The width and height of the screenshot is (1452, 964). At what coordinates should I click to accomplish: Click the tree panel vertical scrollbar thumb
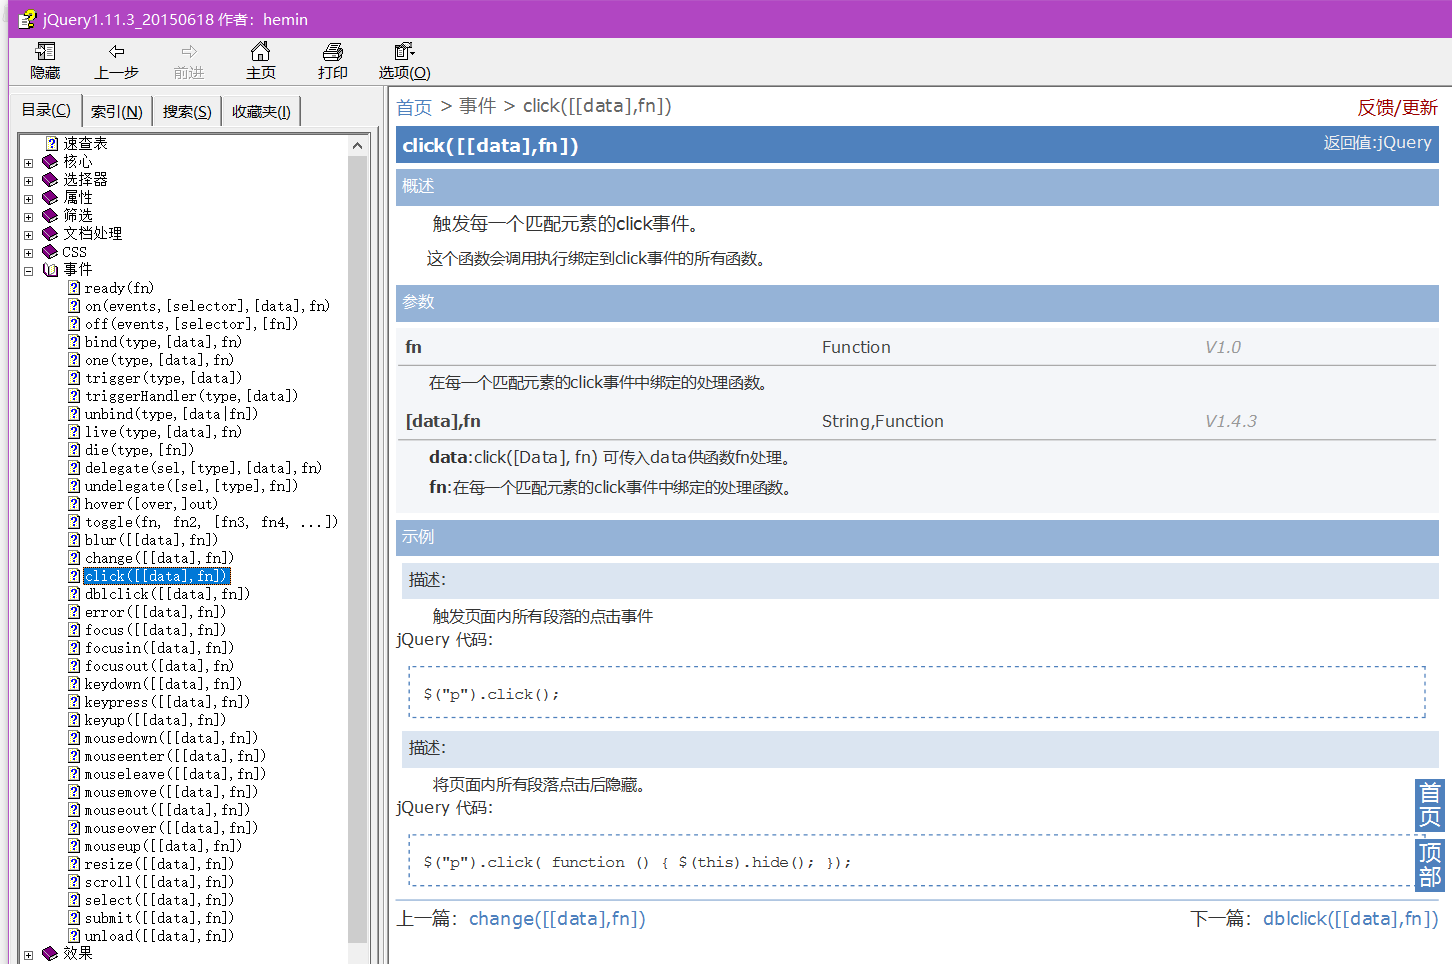[x=357, y=548]
